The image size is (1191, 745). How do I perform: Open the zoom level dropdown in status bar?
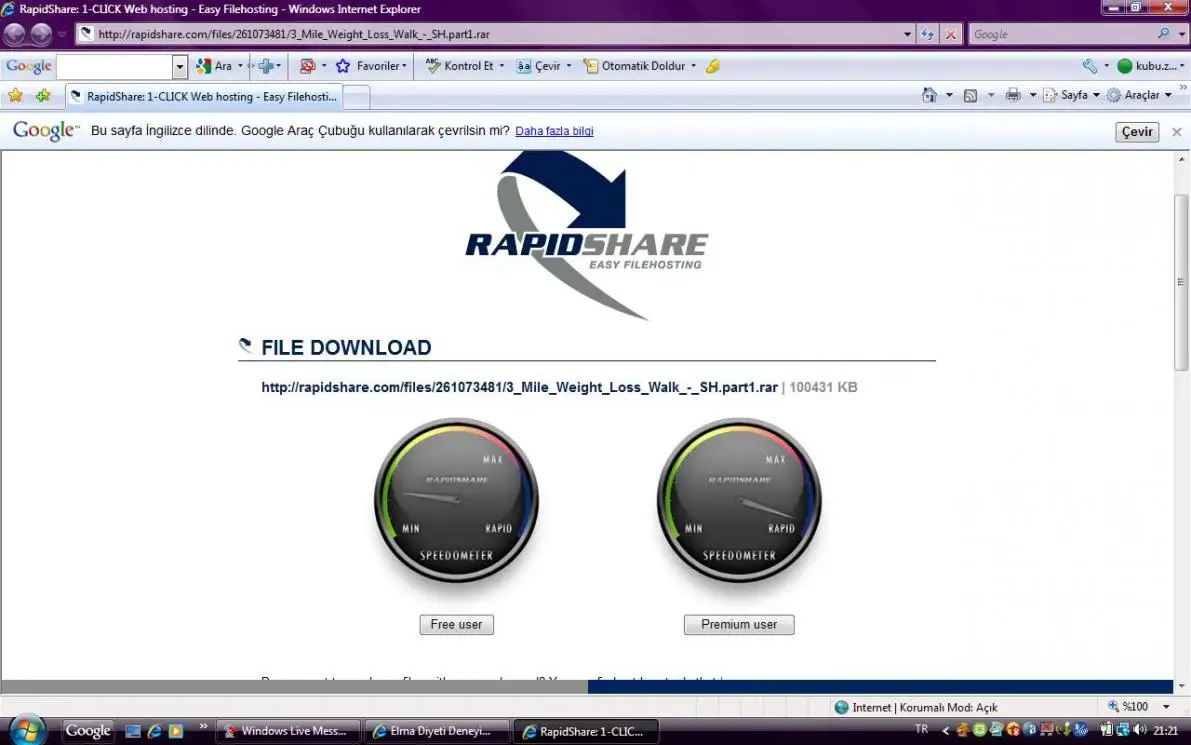(x=1166, y=706)
